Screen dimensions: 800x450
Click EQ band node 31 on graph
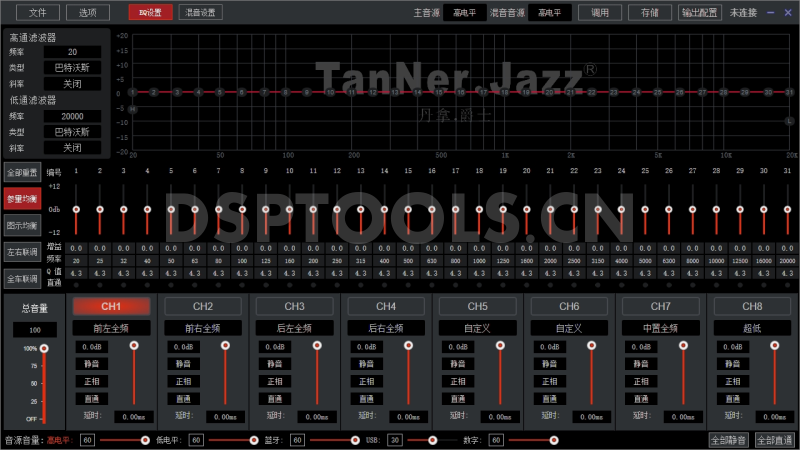tap(789, 92)
